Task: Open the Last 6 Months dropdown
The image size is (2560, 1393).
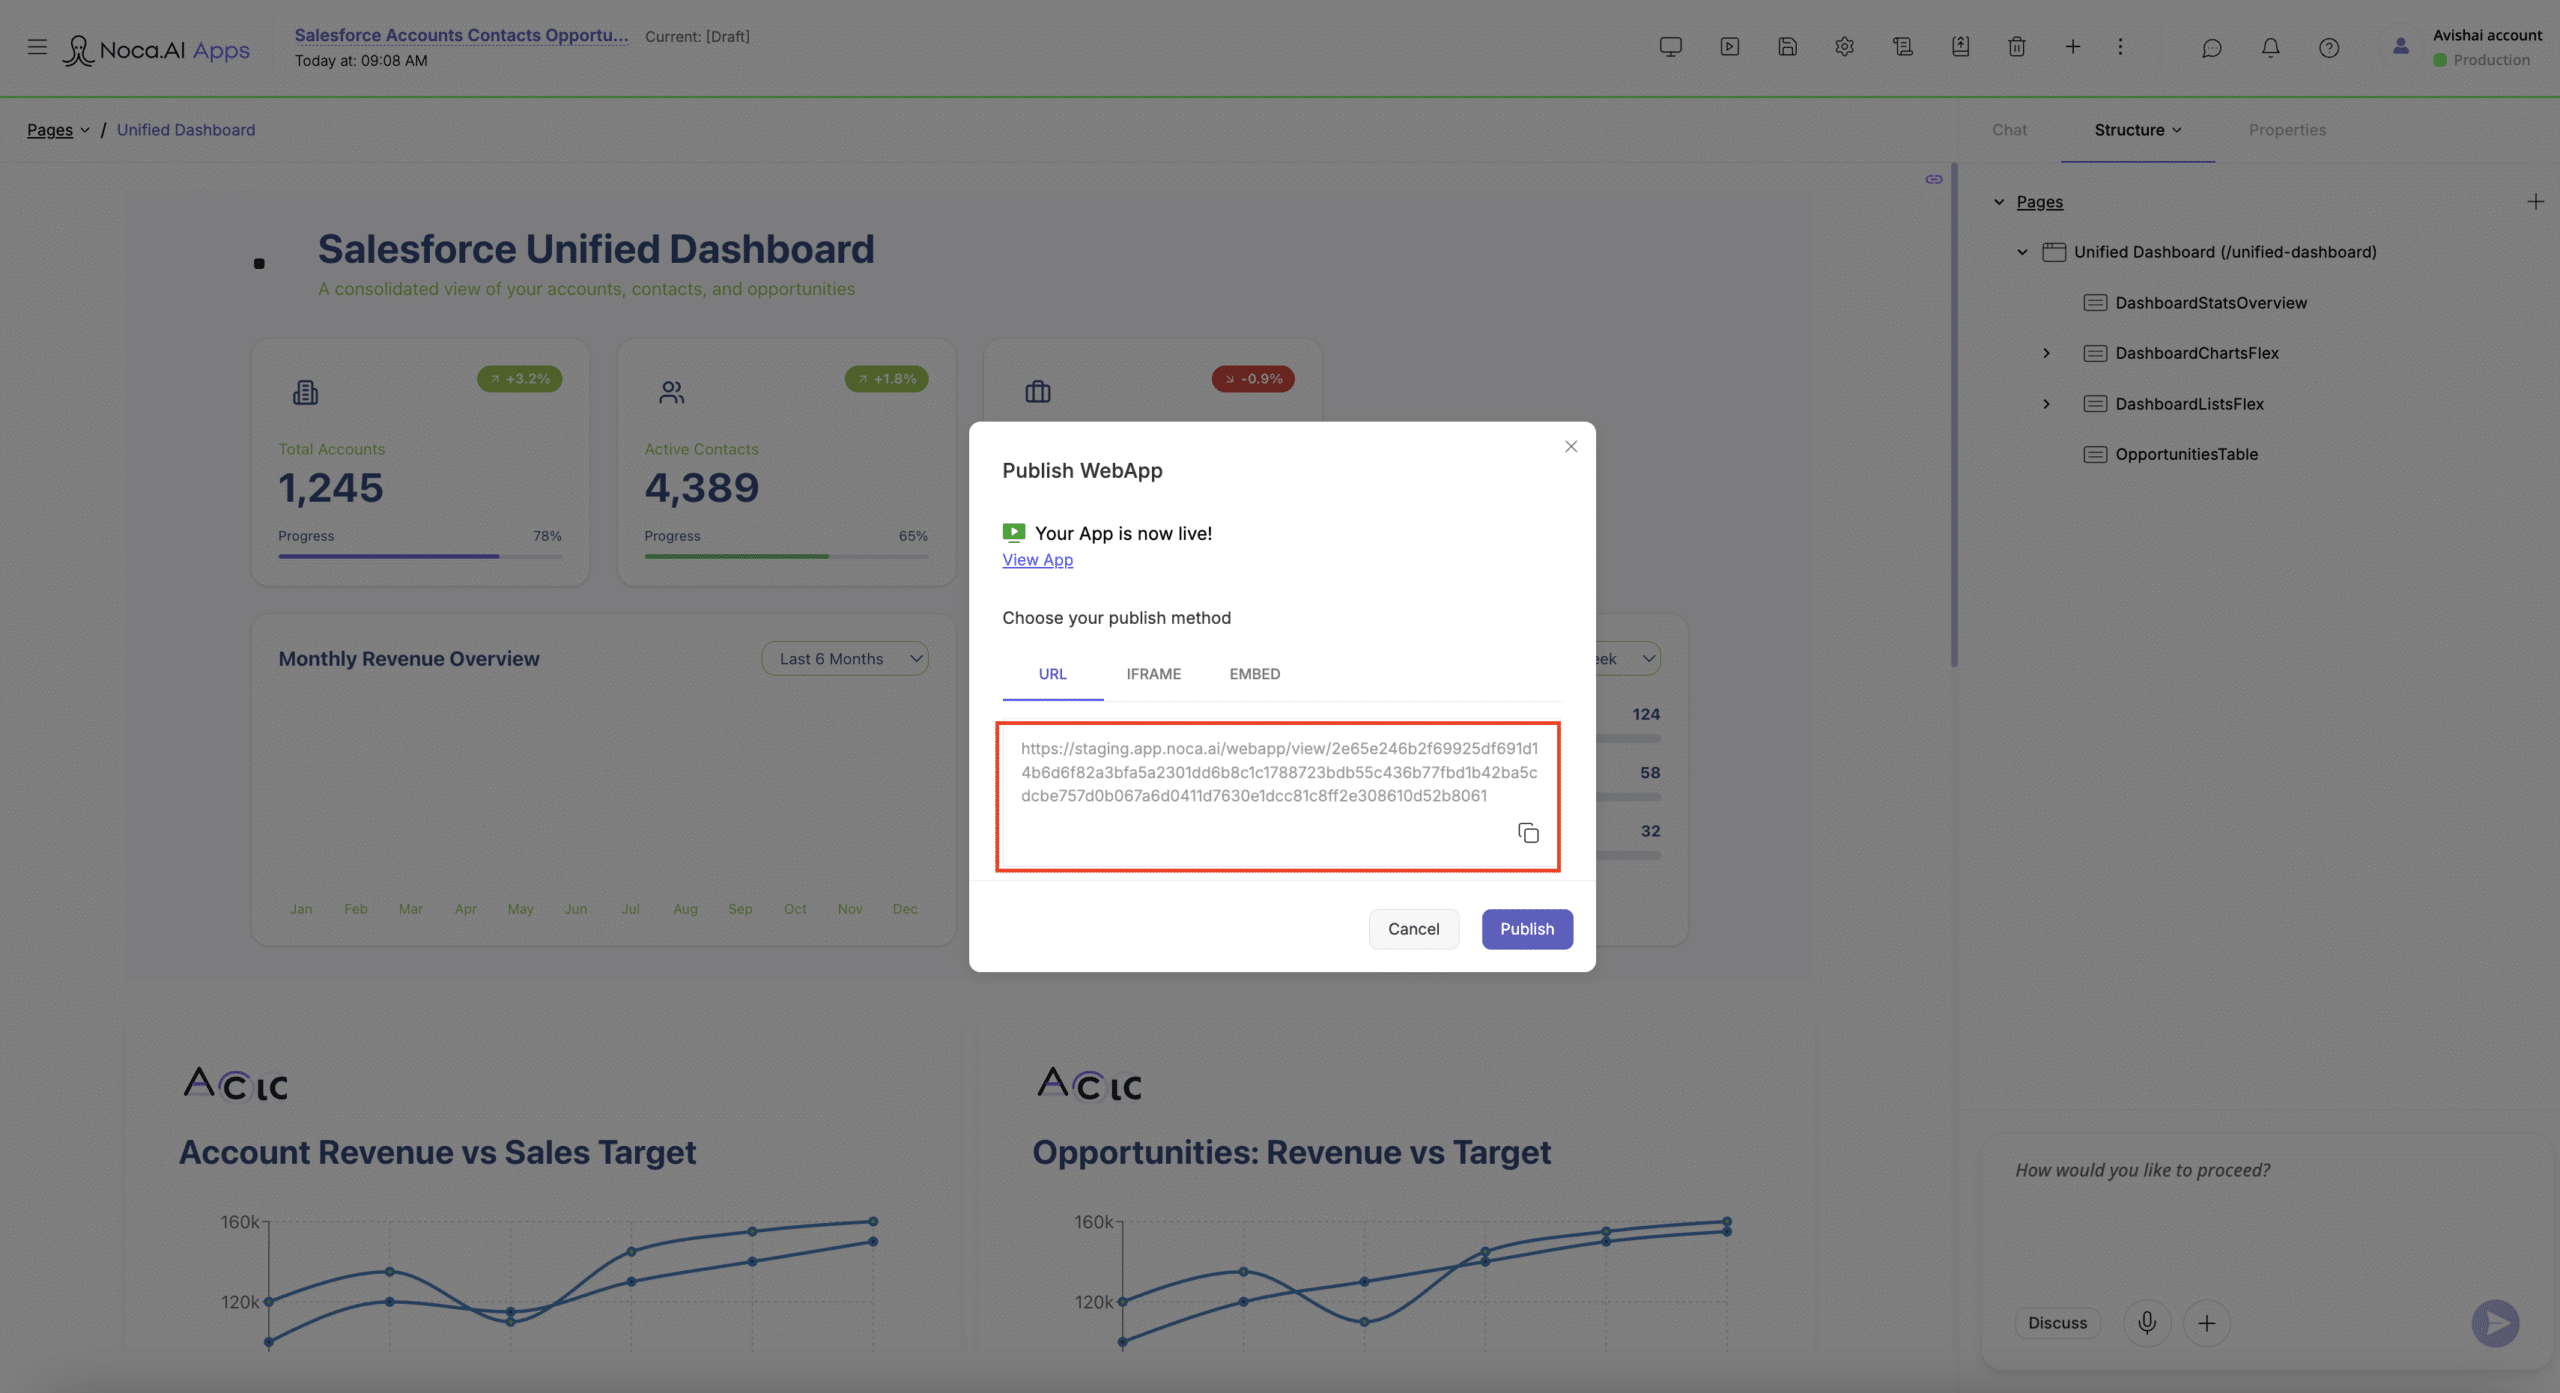Action: 845,659
